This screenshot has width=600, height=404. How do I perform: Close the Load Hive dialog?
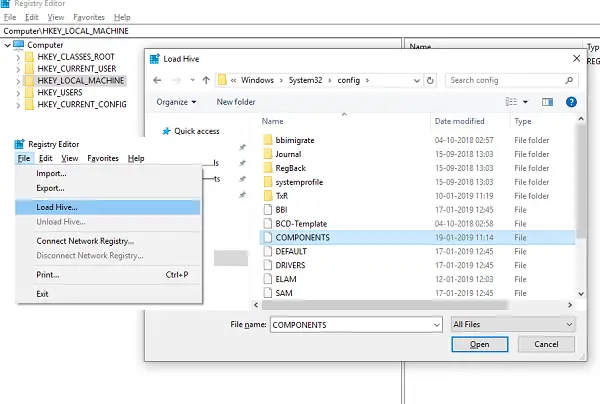(576, 59)
